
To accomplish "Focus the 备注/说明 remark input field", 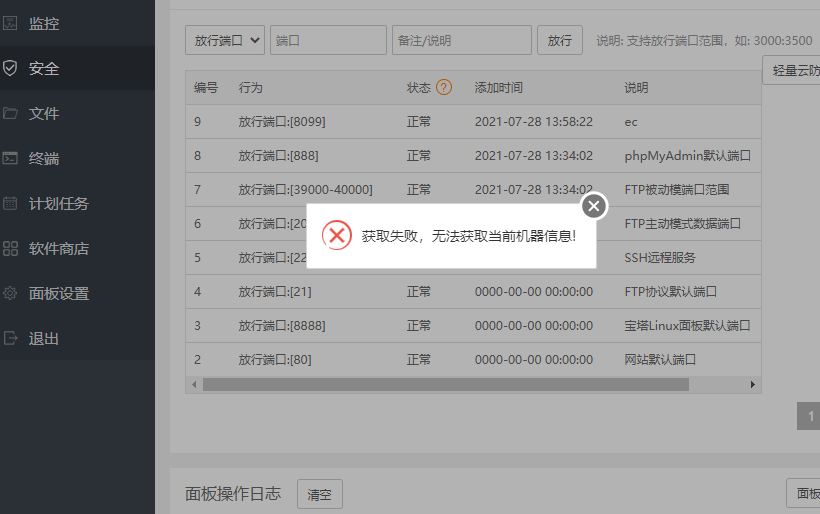I will click(462, 40).
